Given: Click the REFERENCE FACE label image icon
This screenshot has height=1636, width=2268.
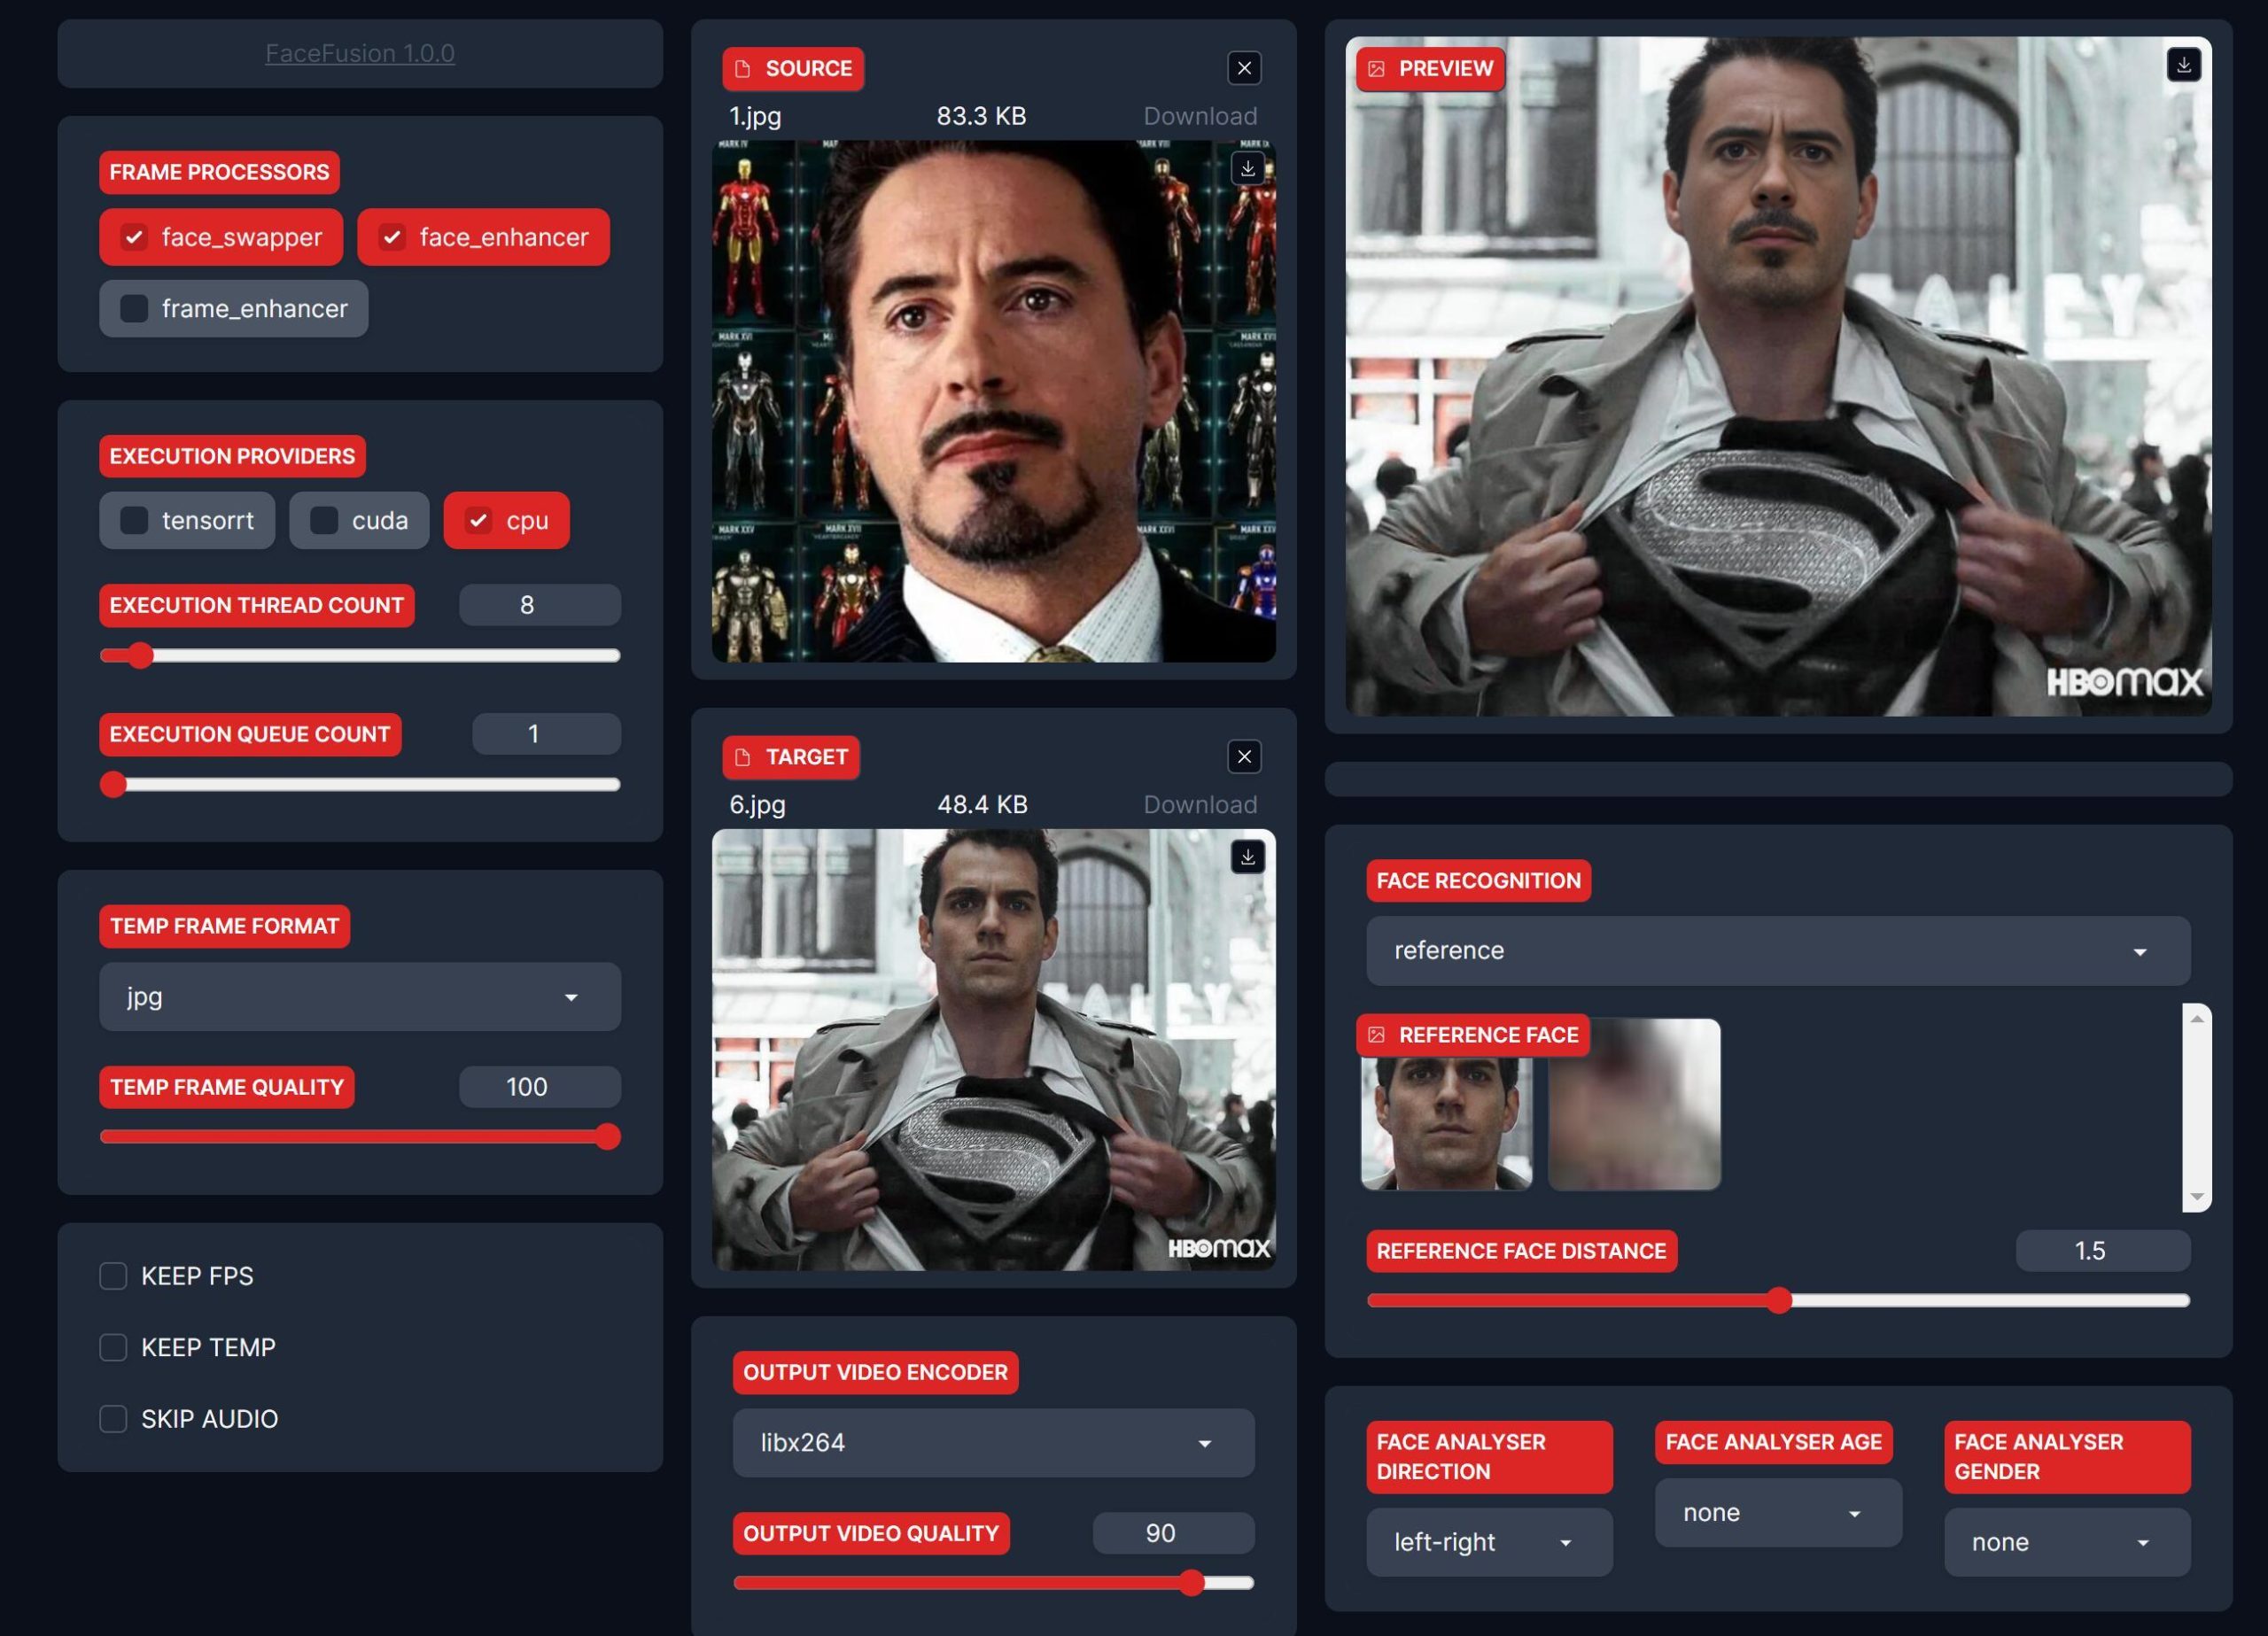Looking at the screenshot, I should pyautogui.click(x=1376, y=1035).
